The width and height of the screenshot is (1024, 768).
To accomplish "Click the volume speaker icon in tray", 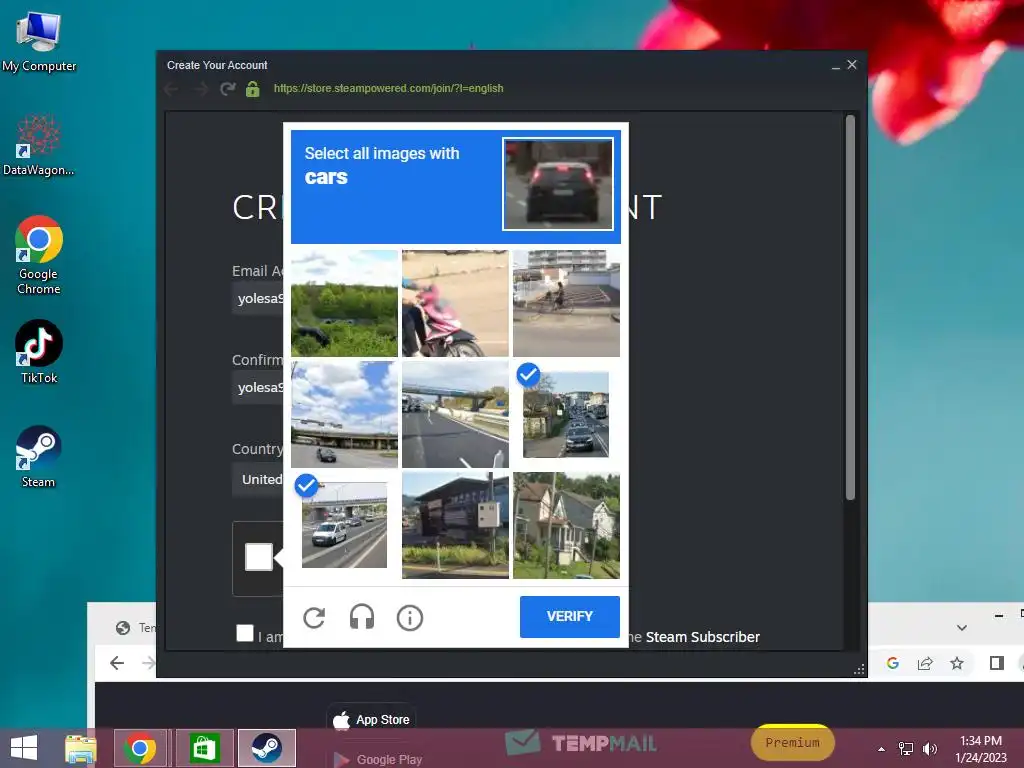I will 930,749.
